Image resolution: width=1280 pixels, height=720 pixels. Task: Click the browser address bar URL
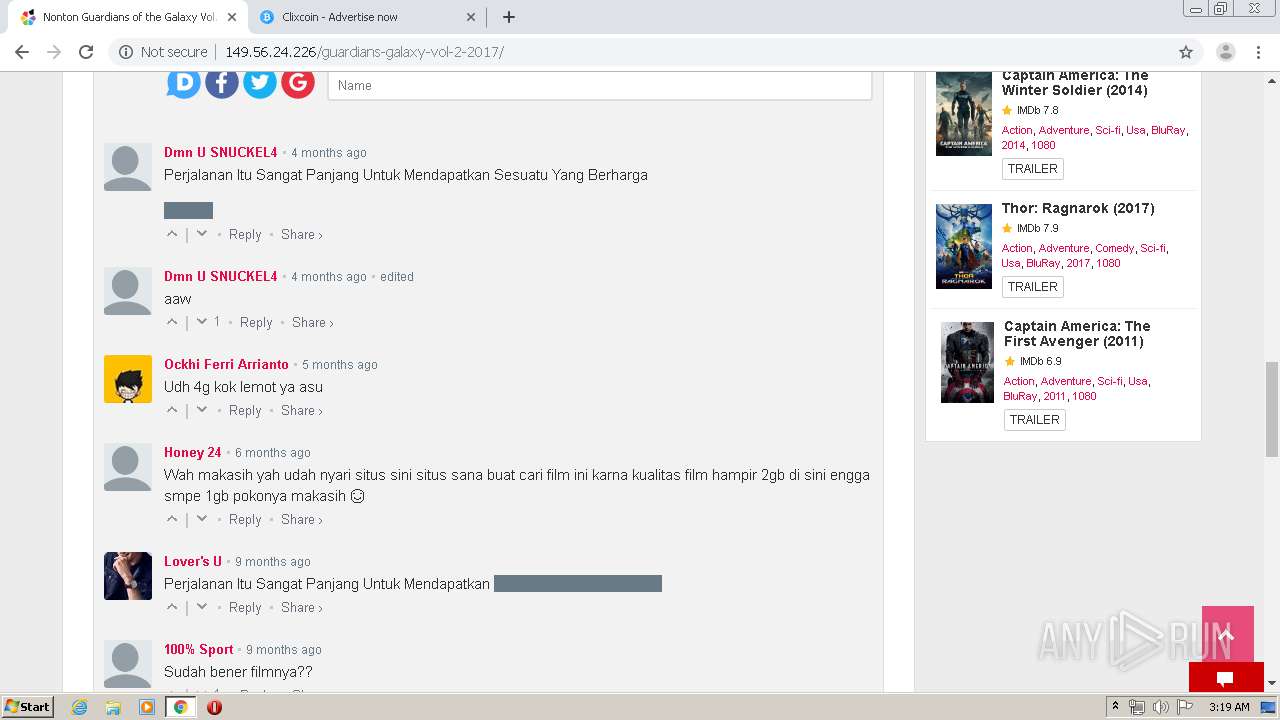364,52
